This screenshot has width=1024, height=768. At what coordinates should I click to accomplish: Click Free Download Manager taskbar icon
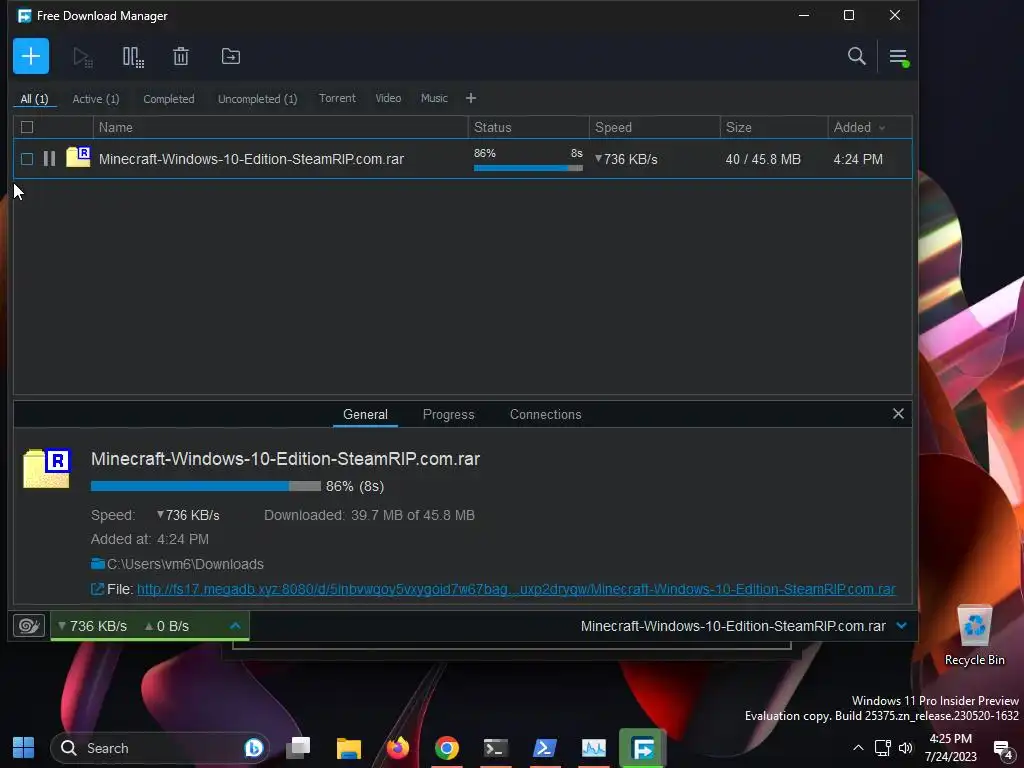[643, 748]
